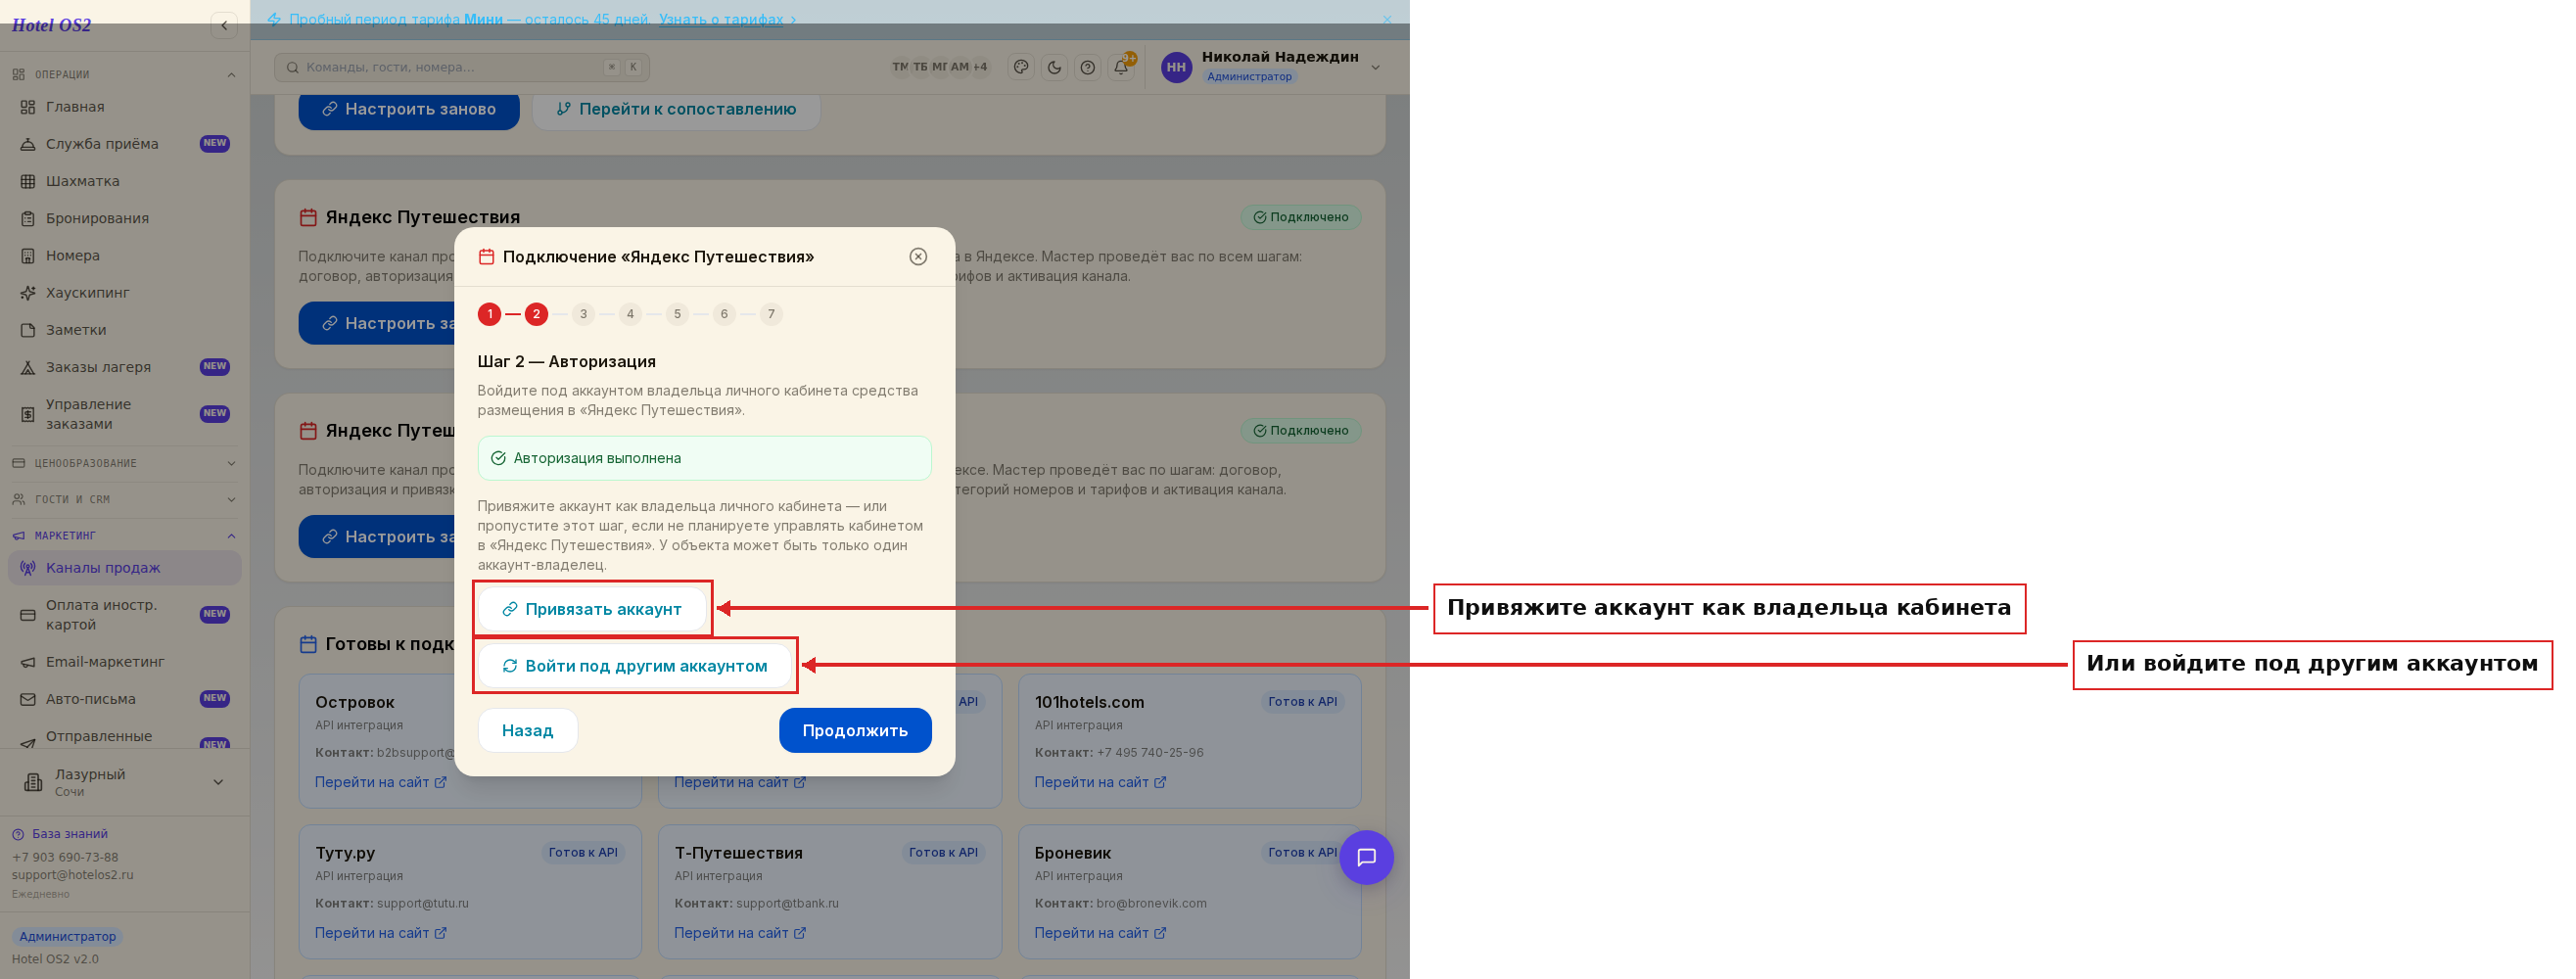The image size is (2576, 979).
Task: Go to wizard step 3
Action: coord(583,314)
